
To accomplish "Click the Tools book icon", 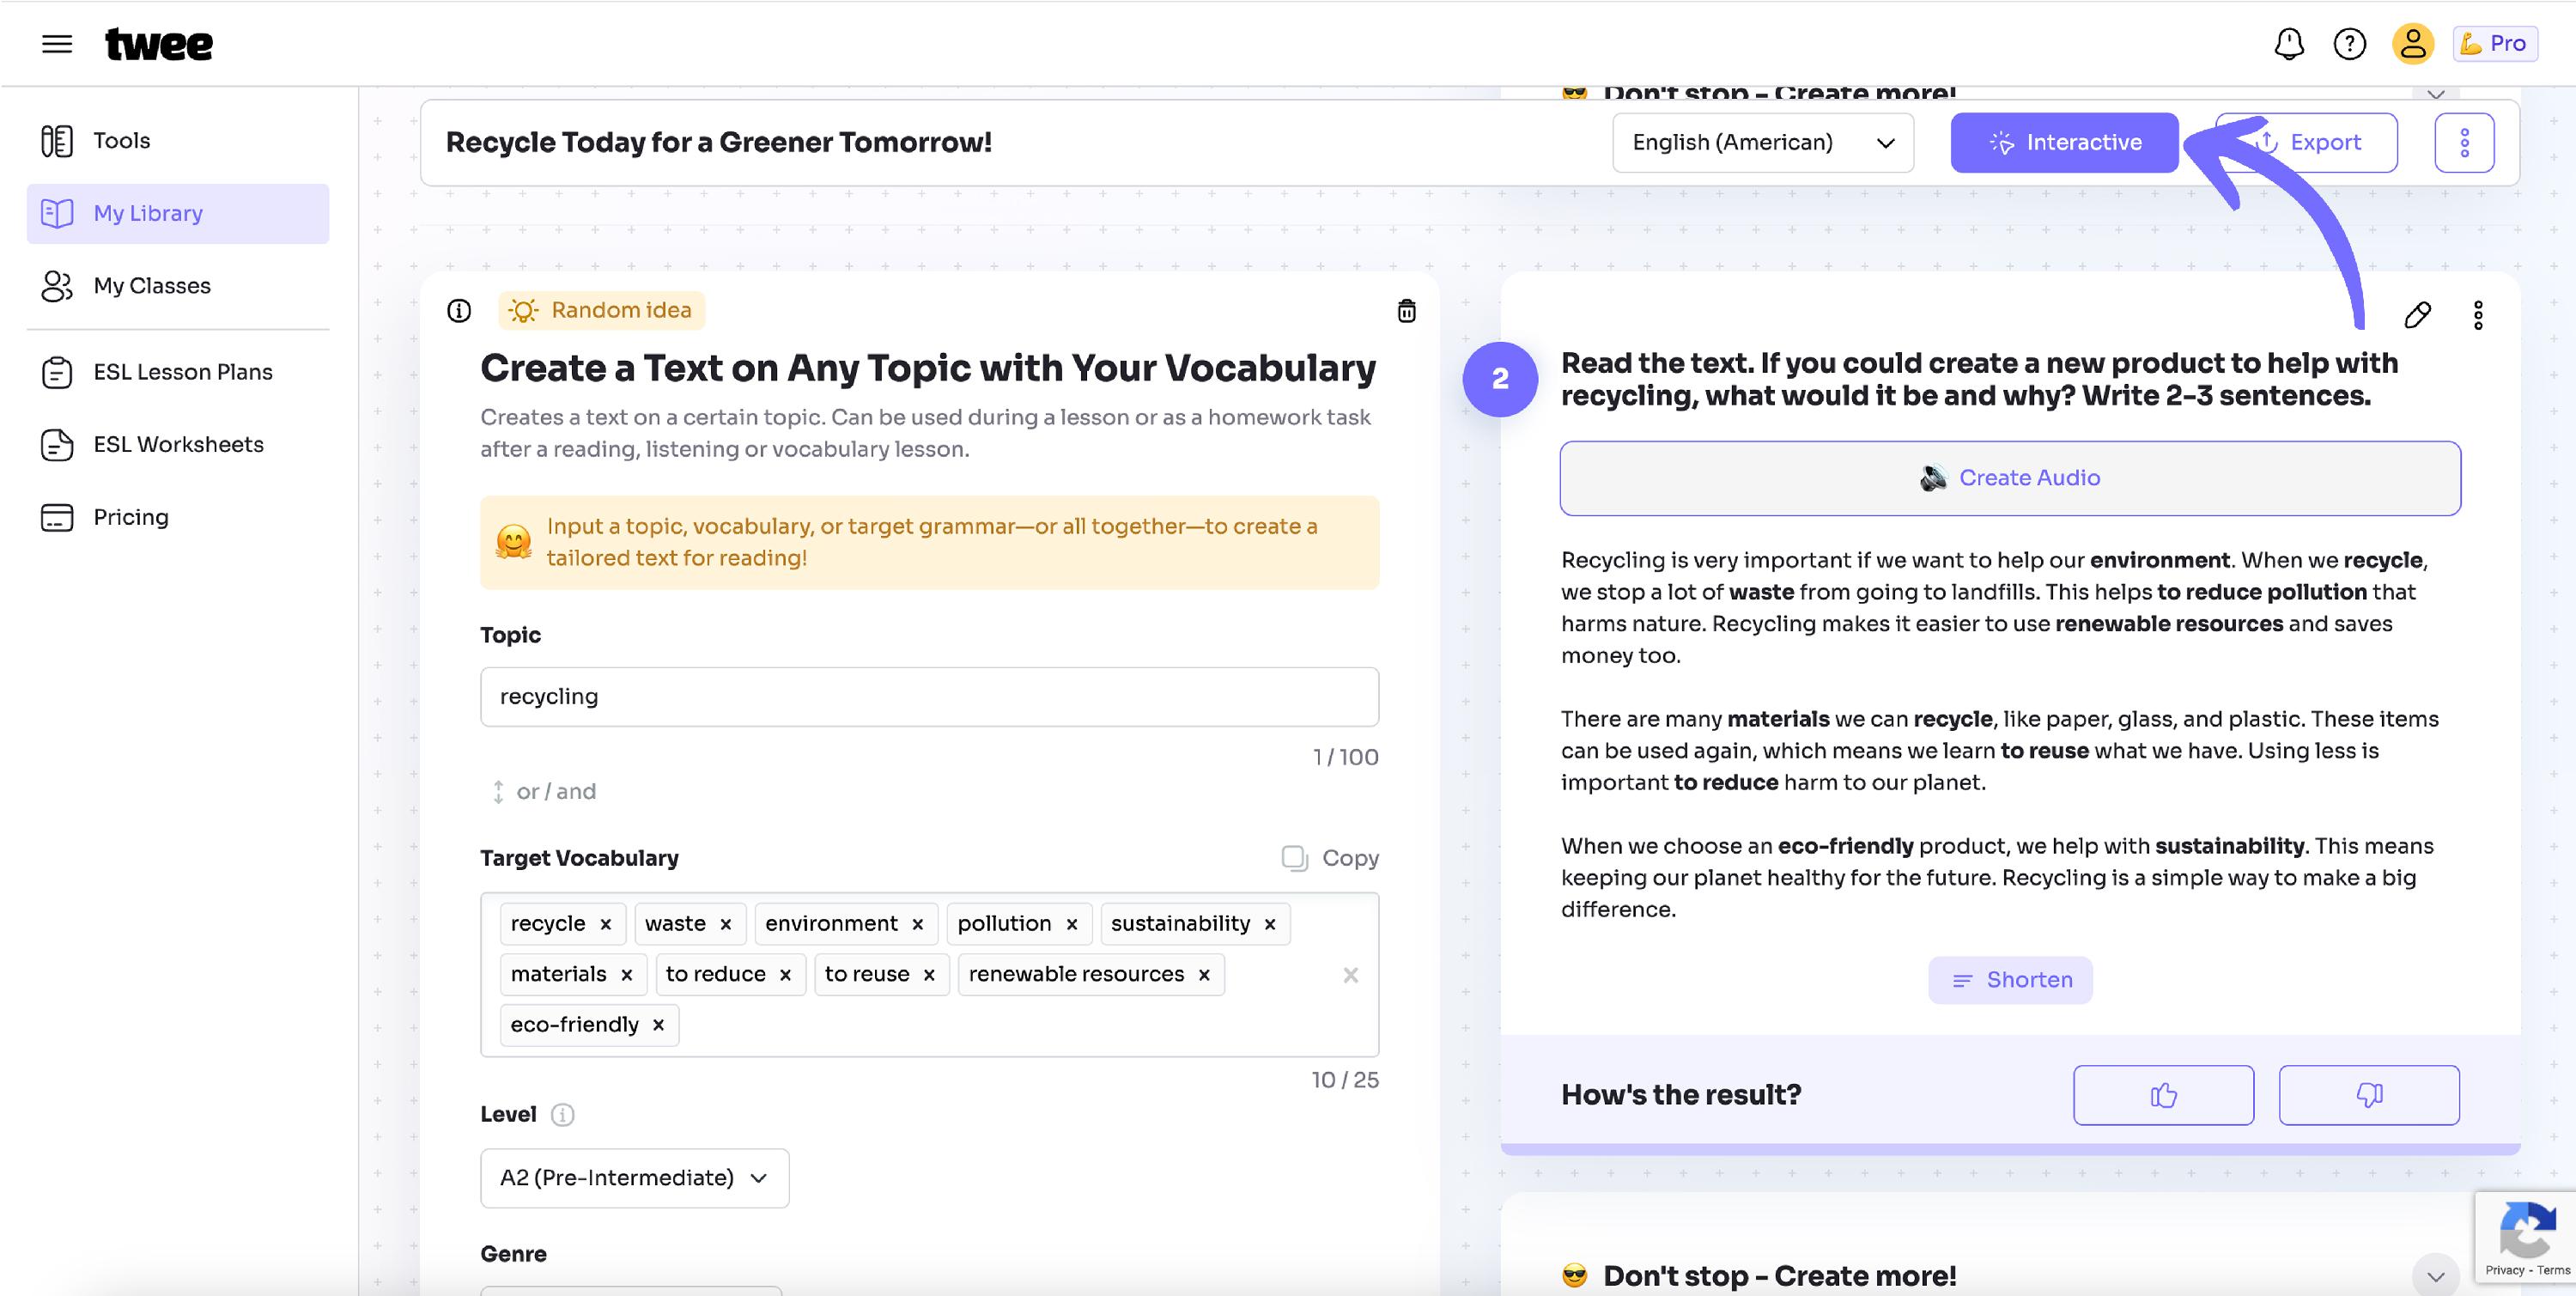I will click(57, 141).
